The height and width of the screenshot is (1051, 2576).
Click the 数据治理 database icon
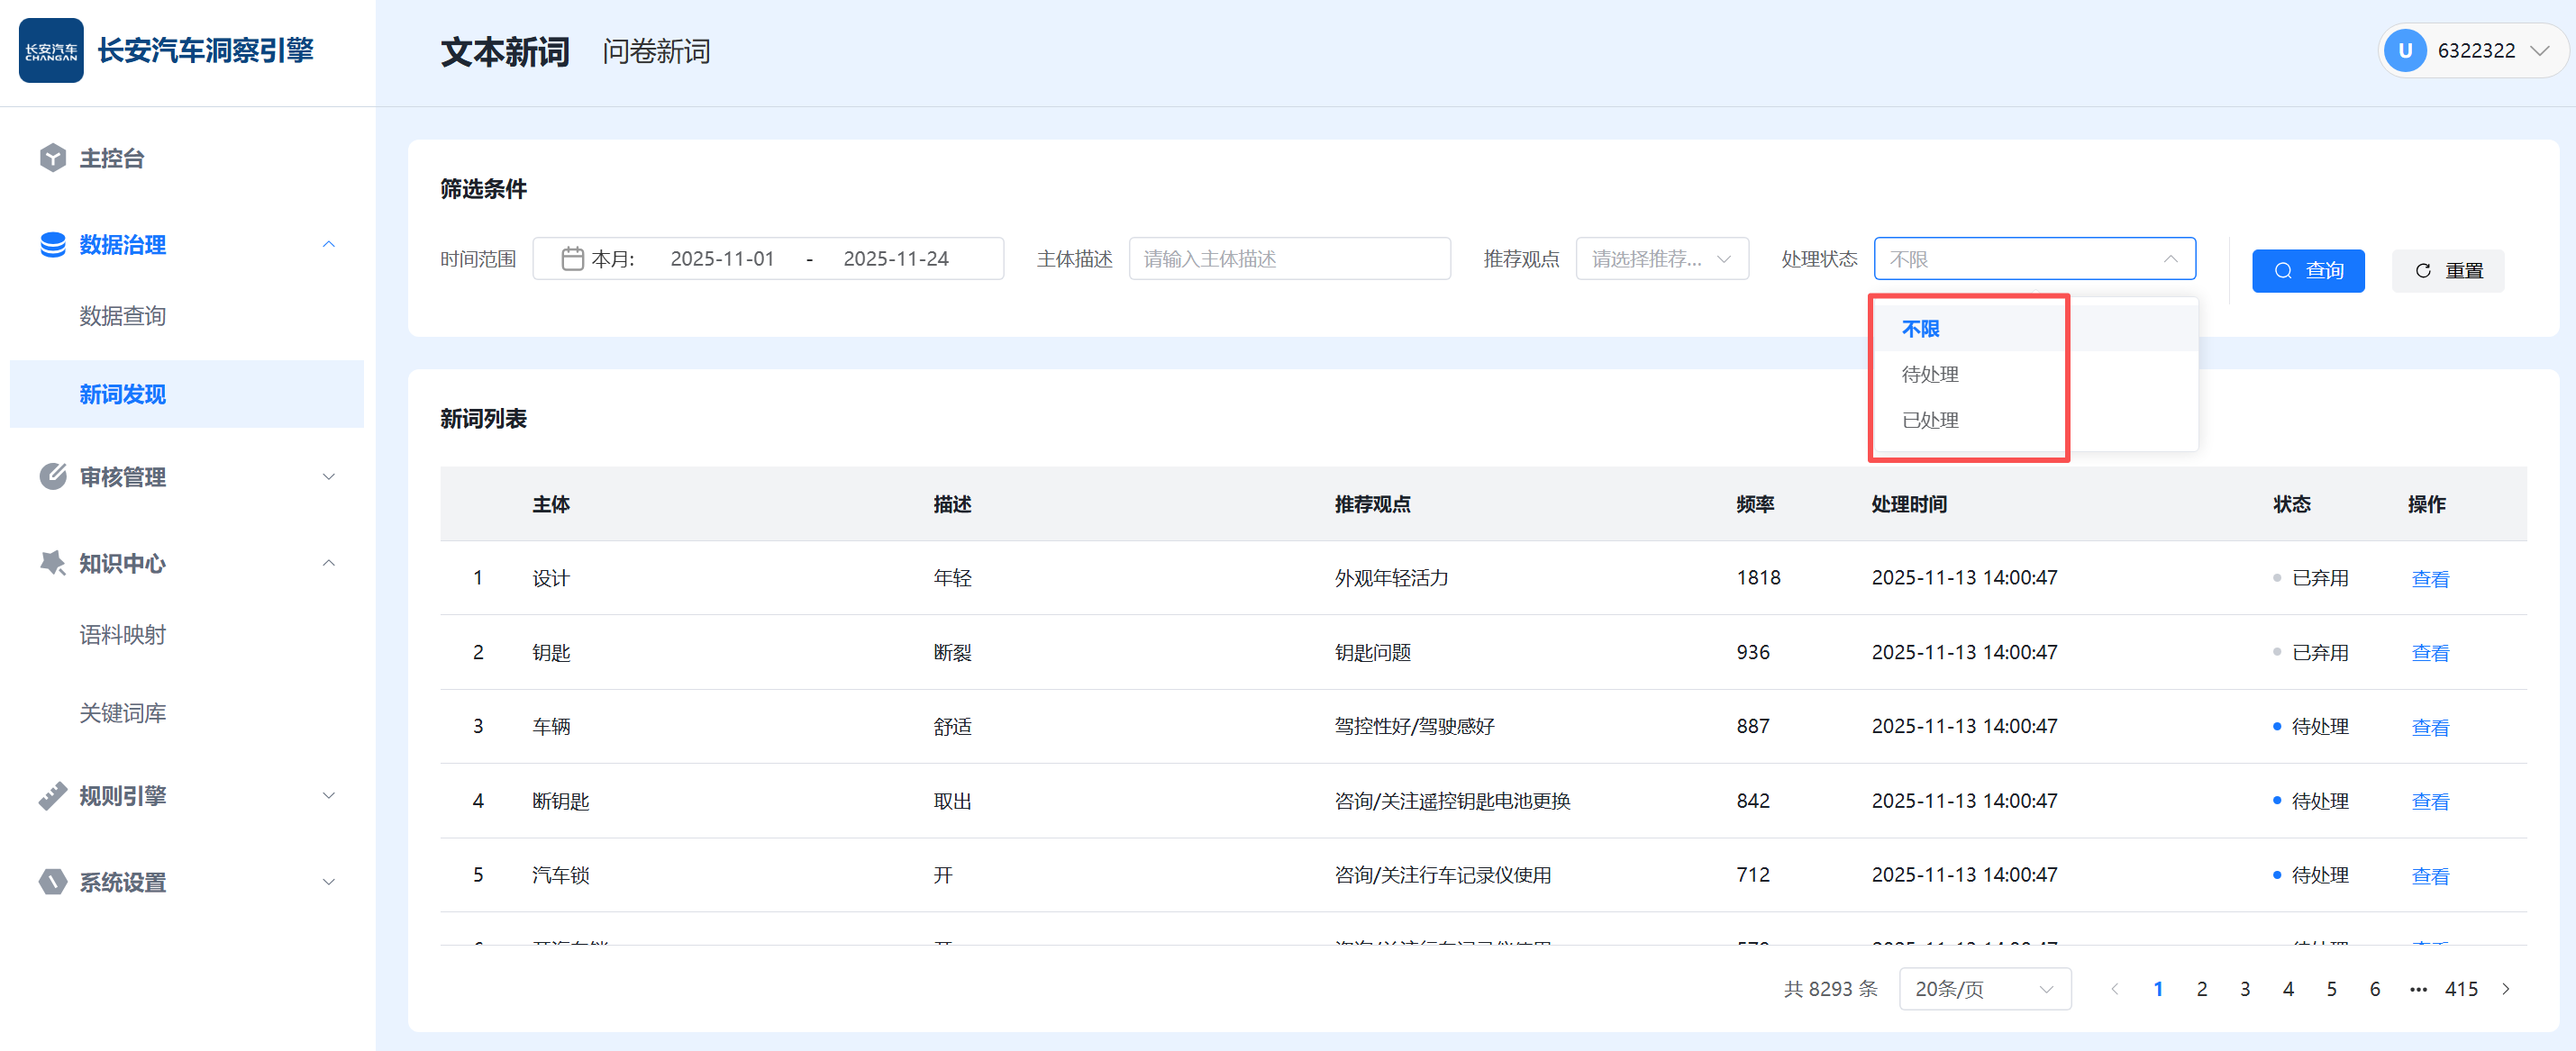[52, 244]
